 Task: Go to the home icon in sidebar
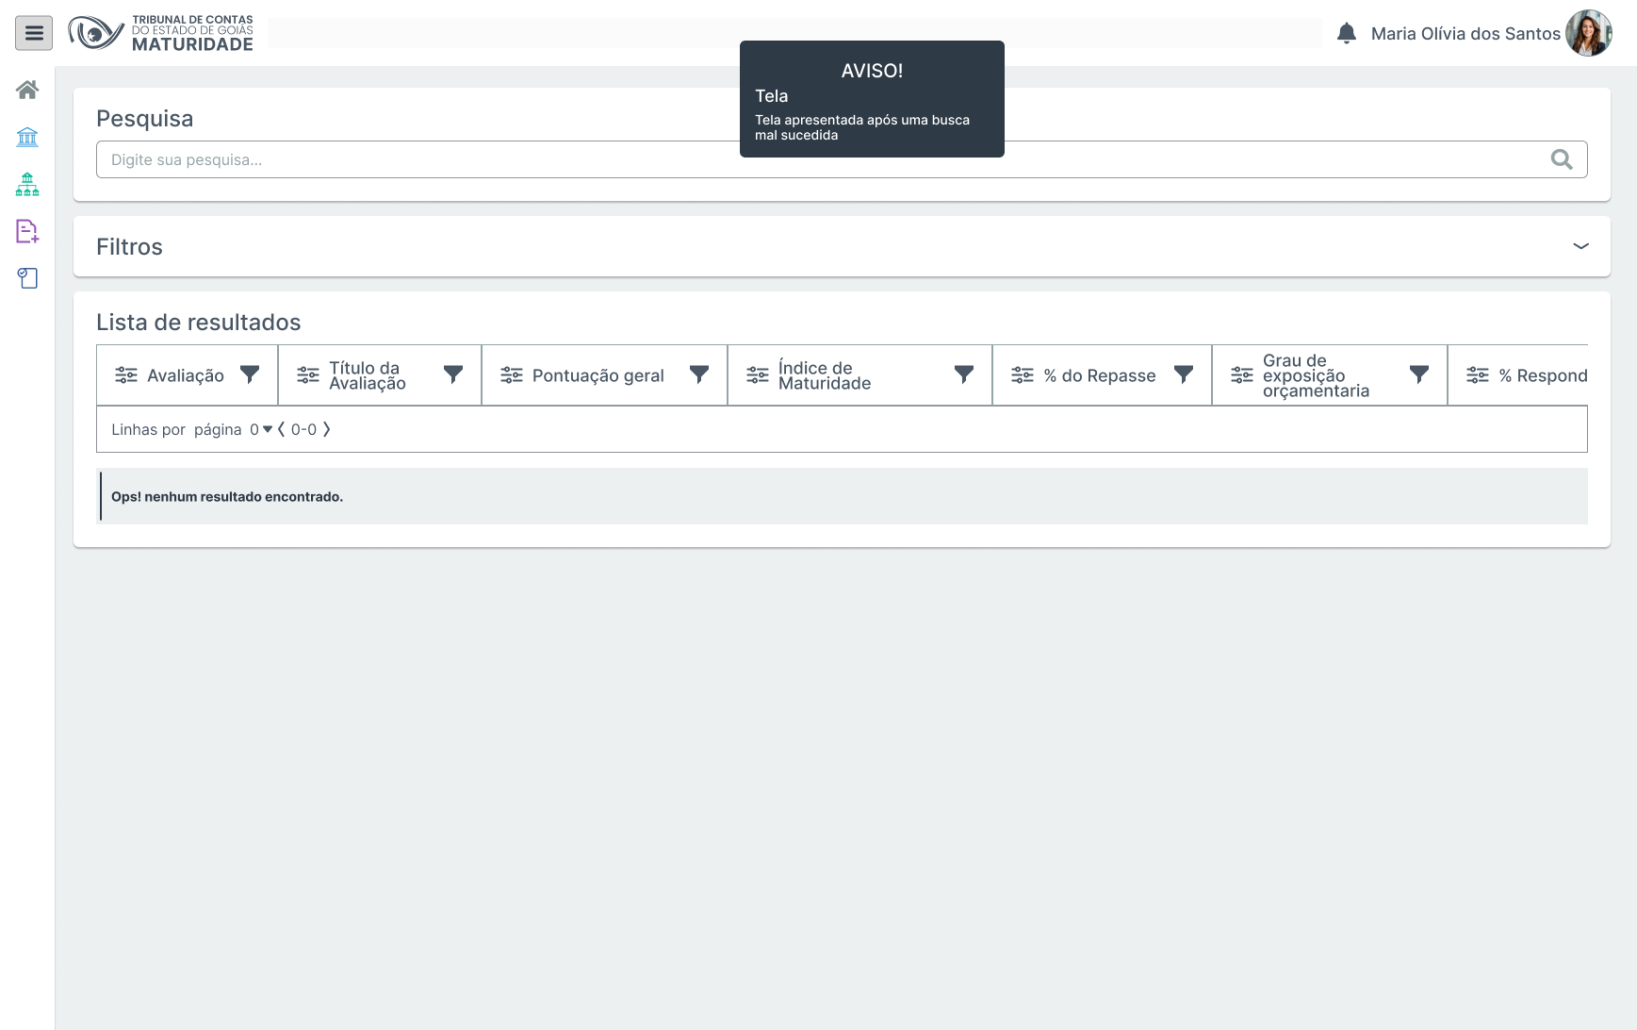click(x=27, y=90)
